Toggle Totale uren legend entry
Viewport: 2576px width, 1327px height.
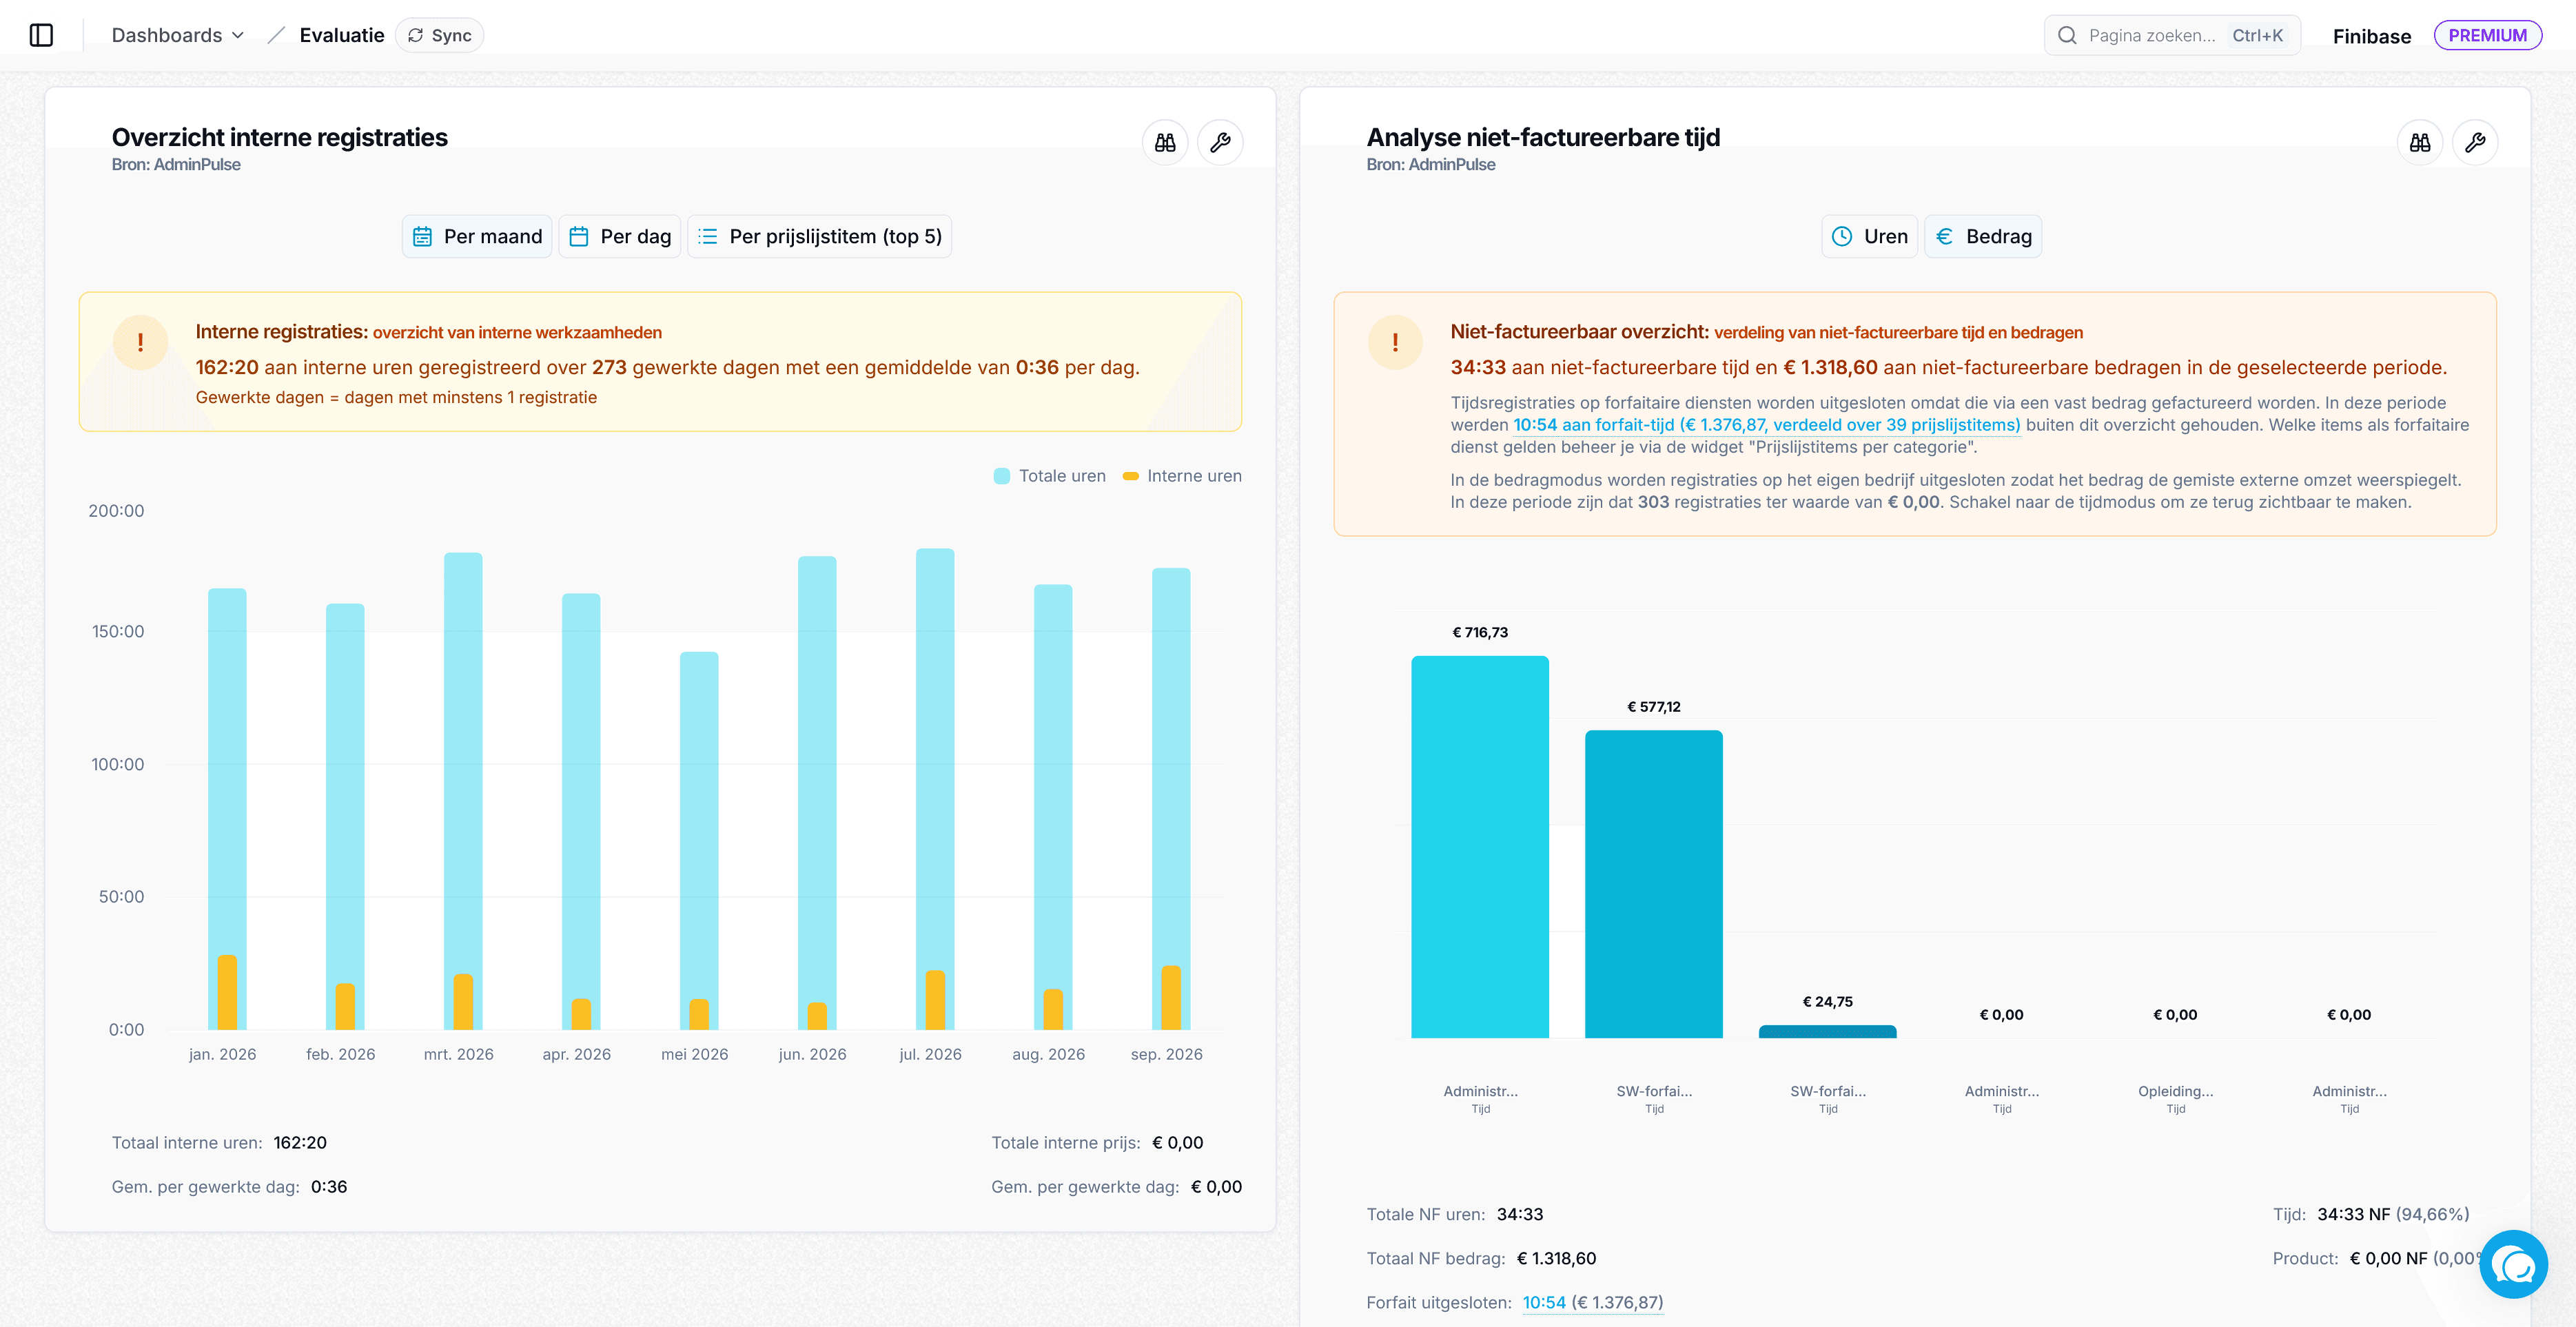(1050, 476)
